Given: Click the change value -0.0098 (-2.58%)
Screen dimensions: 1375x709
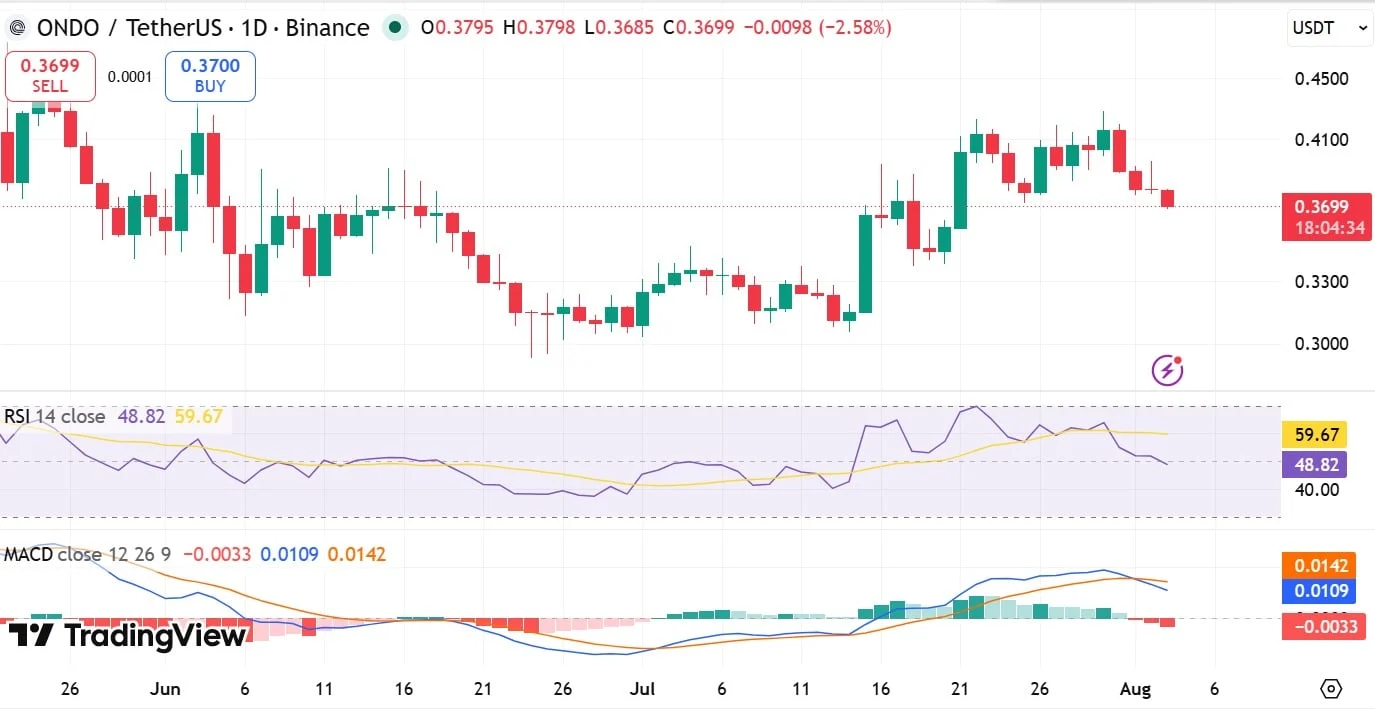Looking at the screenshot, I should pyautogui.click(x=817, y=28).
